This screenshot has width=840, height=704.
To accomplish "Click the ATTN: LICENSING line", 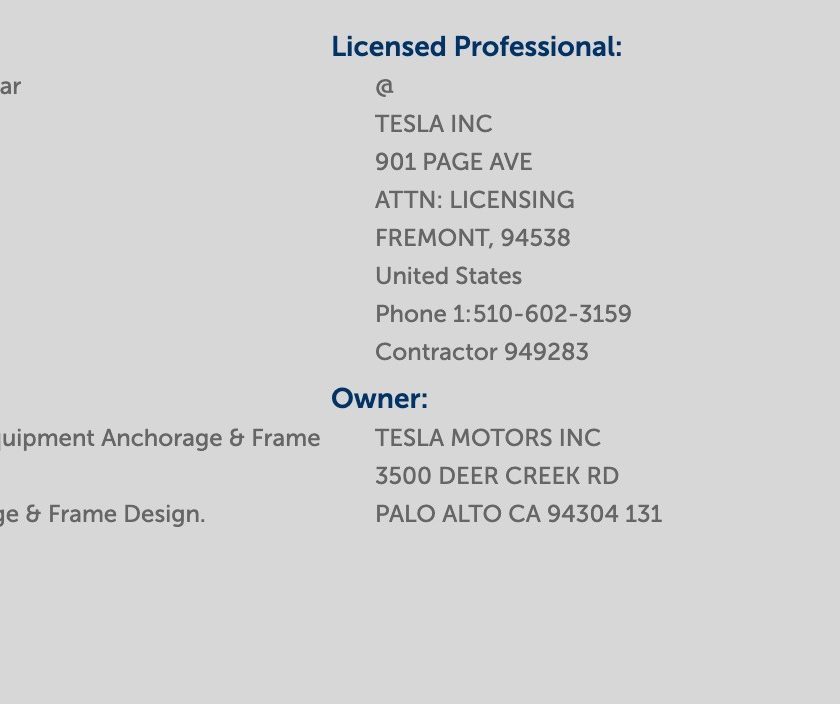I will click(x=475, y=200).
